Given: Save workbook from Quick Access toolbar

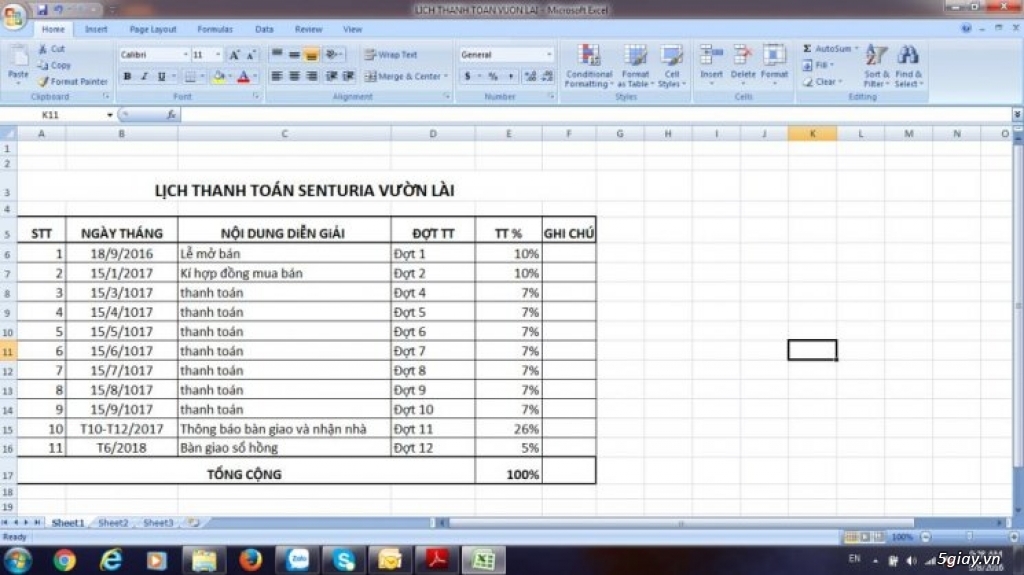Looking at the screenshot, I should point(42,10).
